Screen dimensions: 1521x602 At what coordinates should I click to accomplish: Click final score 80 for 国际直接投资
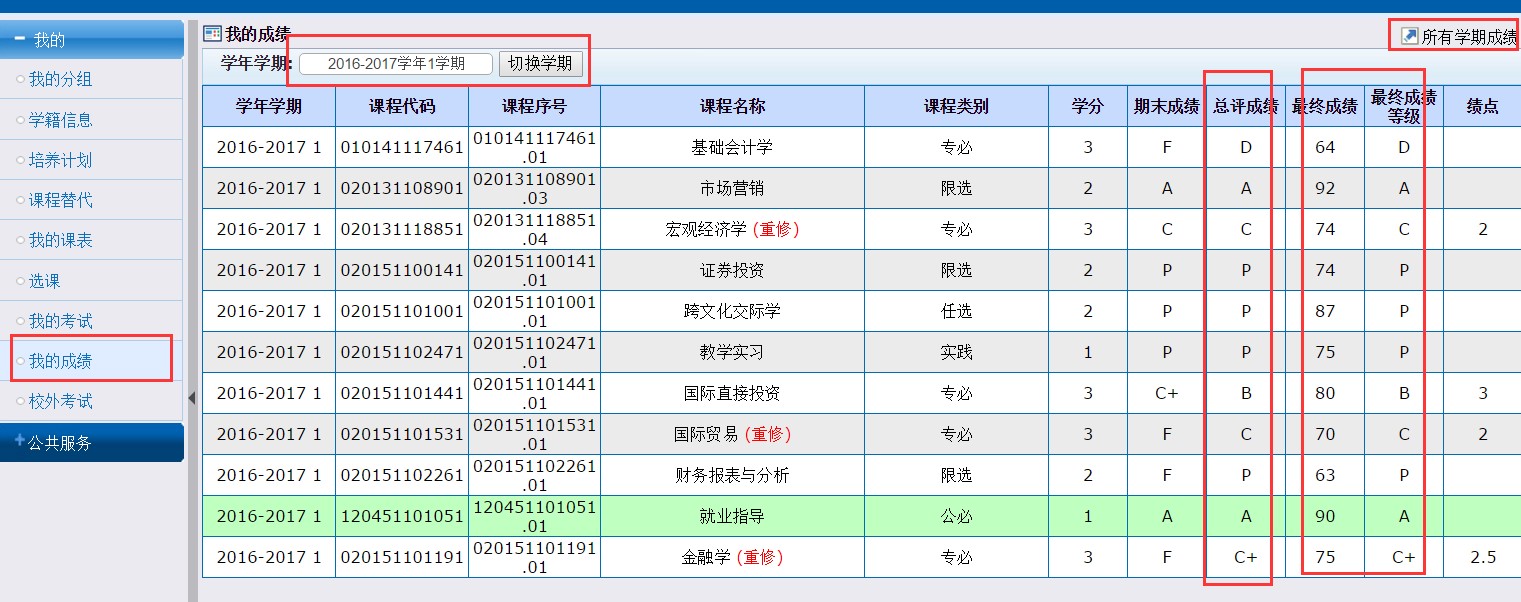(1325, 394)
